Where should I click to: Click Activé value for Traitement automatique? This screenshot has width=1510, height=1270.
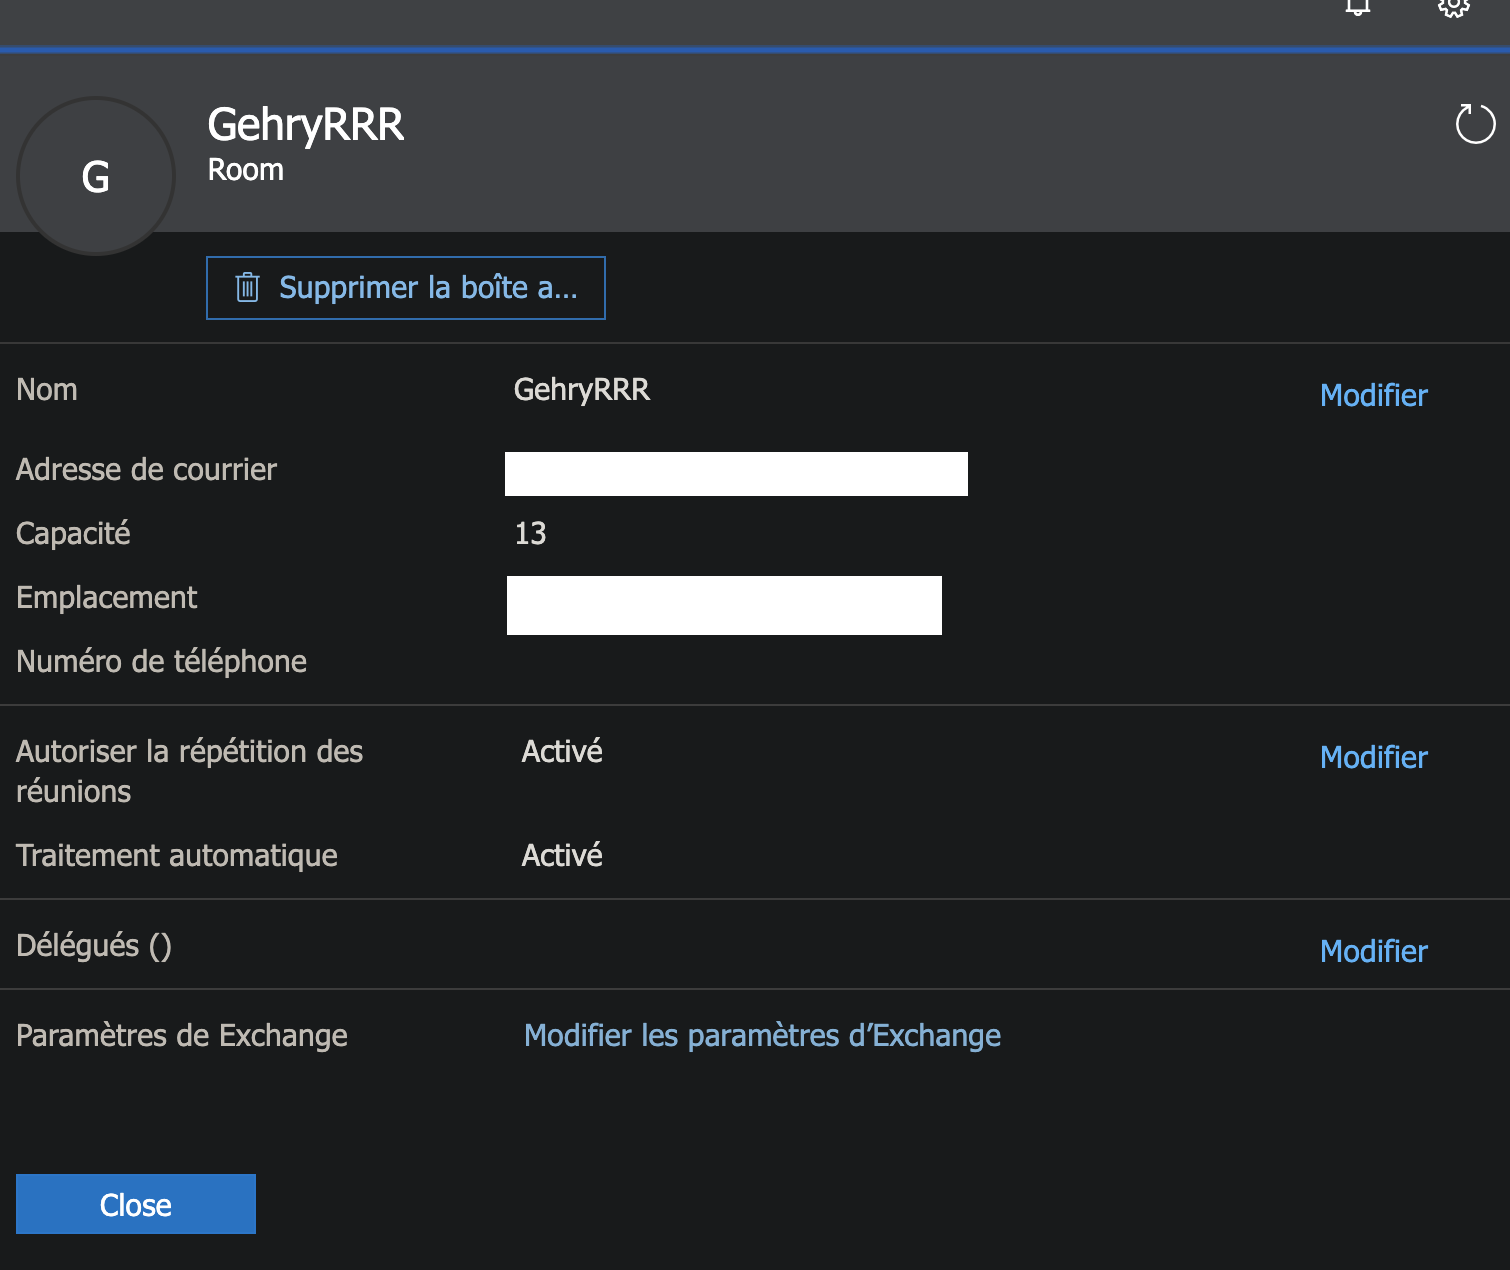coord(562,855)
